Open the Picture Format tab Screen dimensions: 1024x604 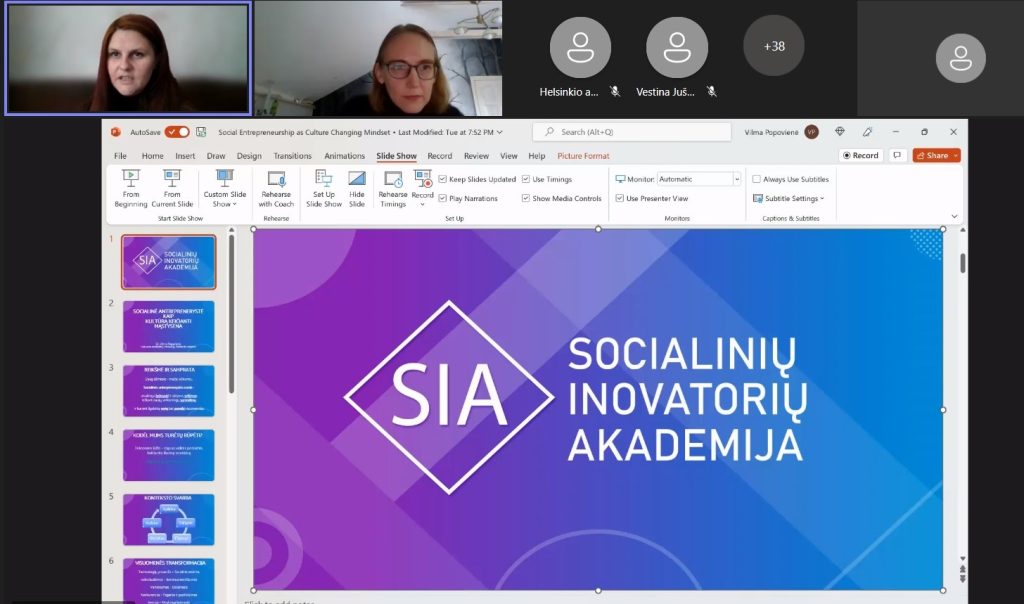[583, 156]
